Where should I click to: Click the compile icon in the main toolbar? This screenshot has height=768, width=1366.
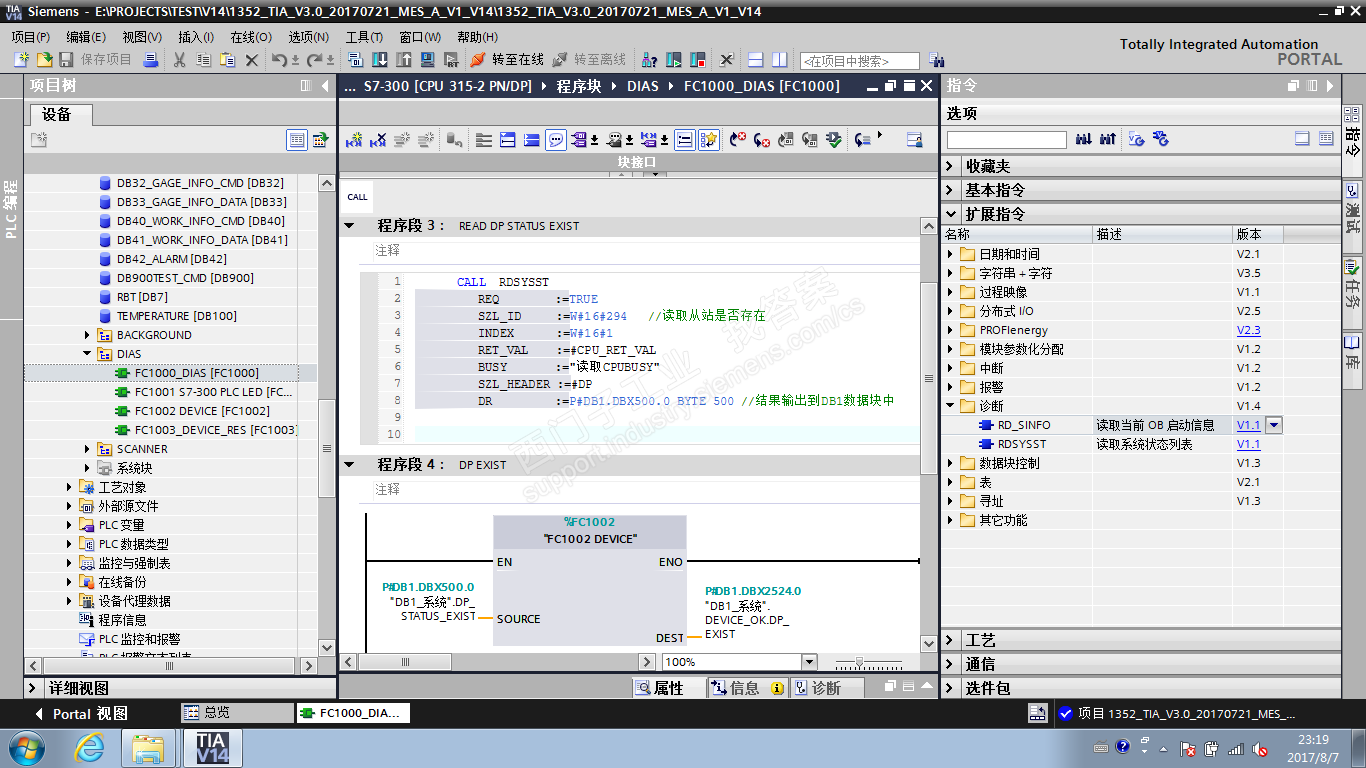click(355, 60)
